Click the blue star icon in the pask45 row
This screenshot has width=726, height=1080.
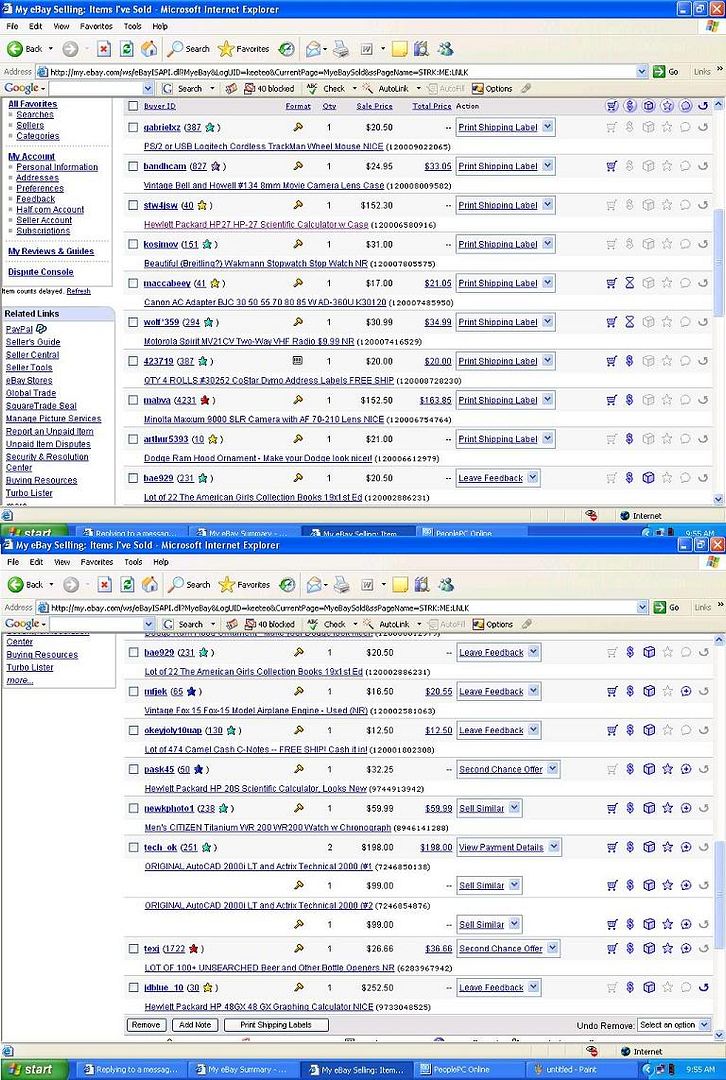(x=198, y=769)
